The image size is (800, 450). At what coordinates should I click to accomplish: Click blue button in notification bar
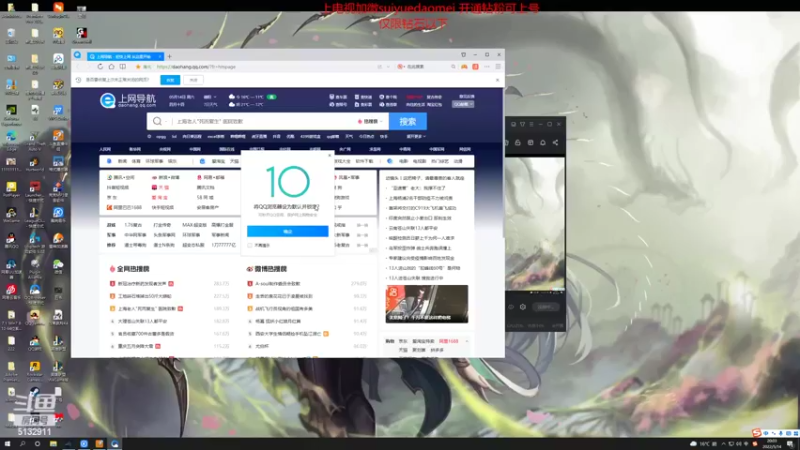coord(170,80)
